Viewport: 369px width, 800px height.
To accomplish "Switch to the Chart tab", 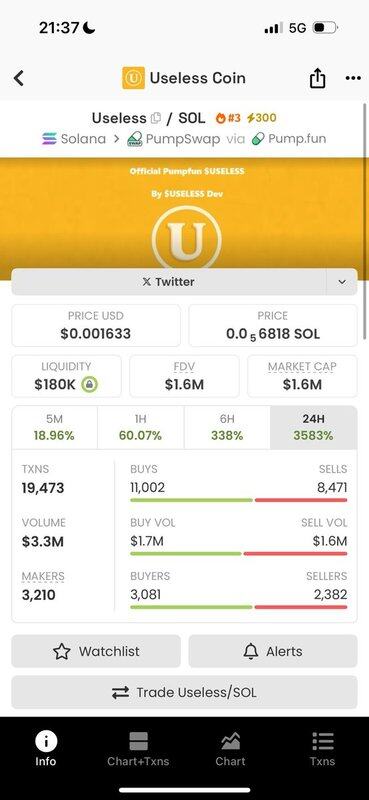I will 230,748.
